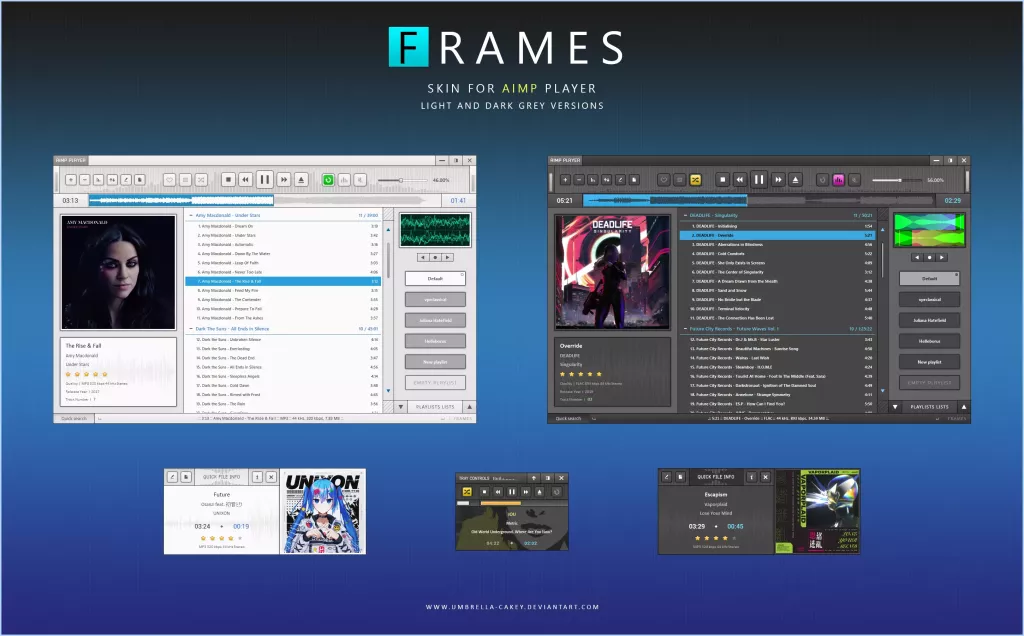
Task: Click the pencil edit icon on the toolbar
Action: coord(125,180)
